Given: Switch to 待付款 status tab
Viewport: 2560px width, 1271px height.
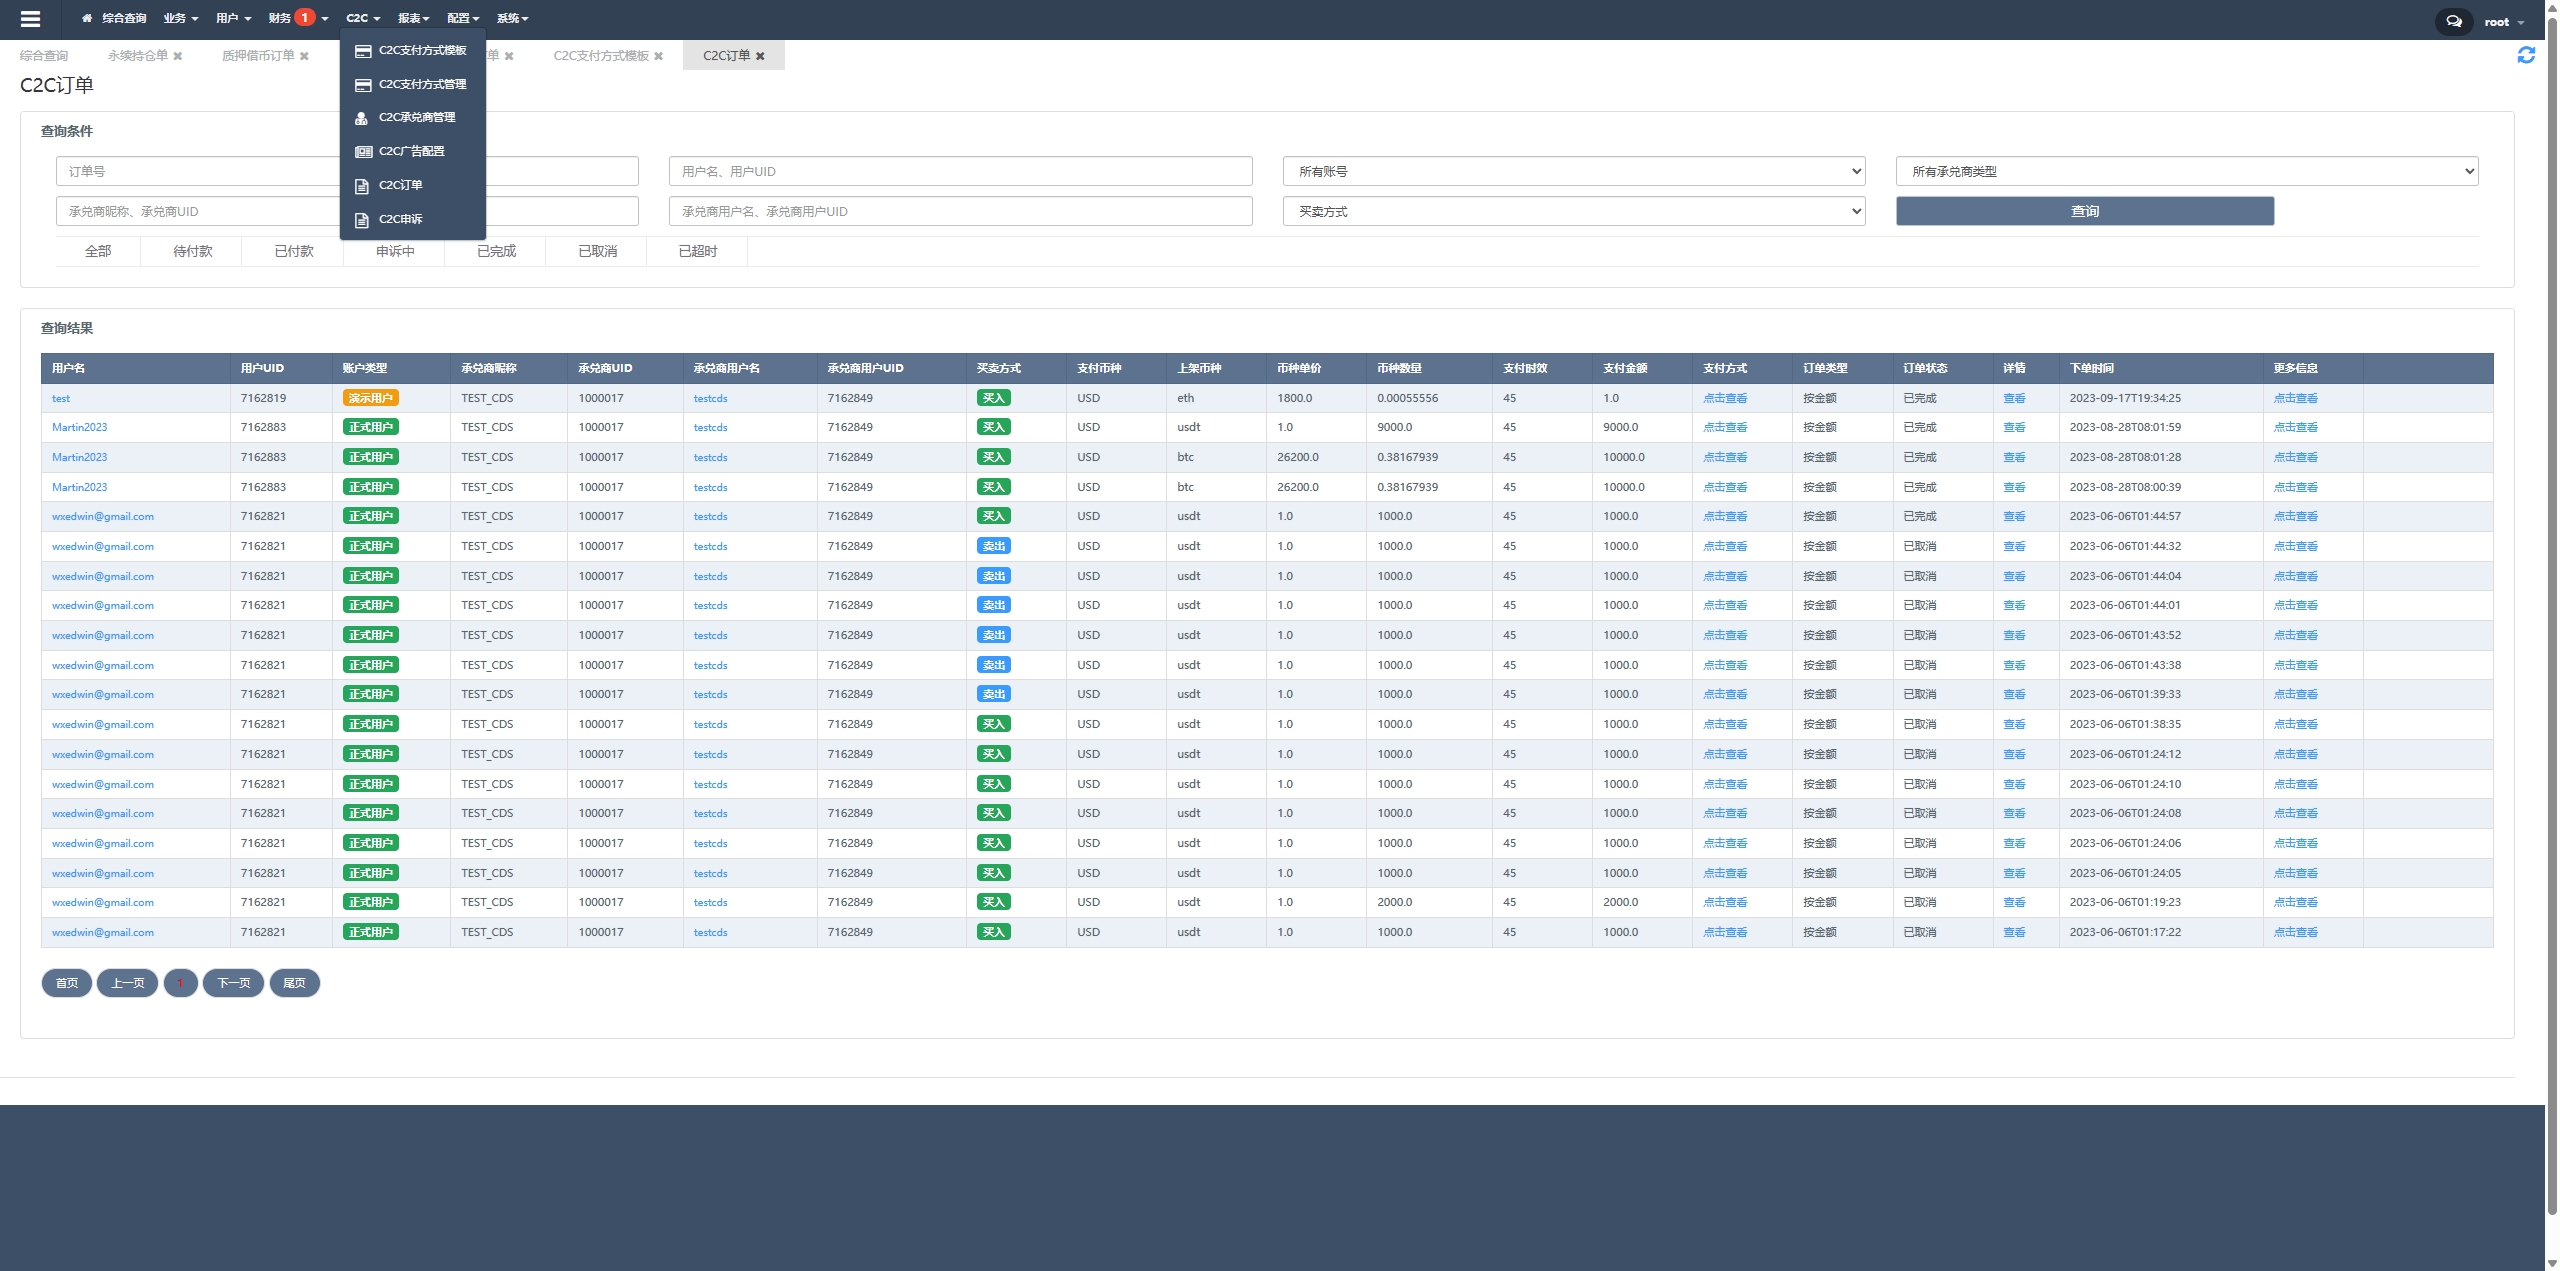Looking at the screenshot, I should point(192,251).
